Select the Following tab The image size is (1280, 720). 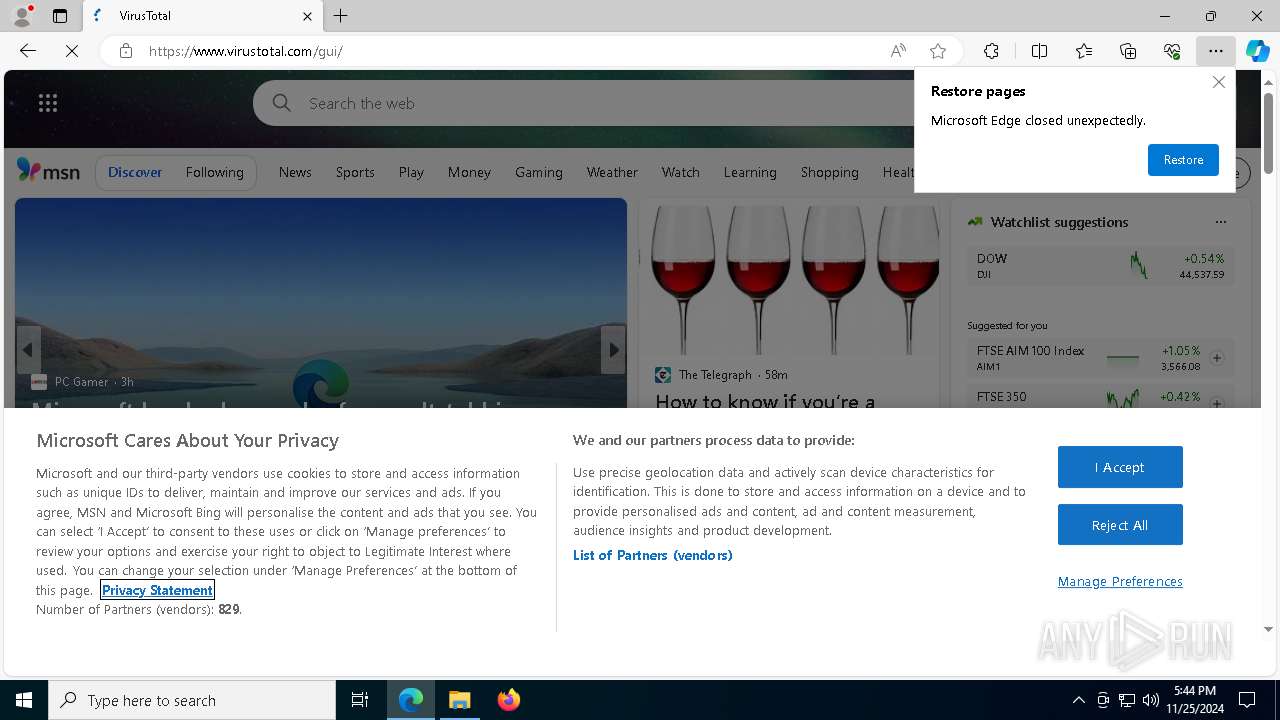214,172
